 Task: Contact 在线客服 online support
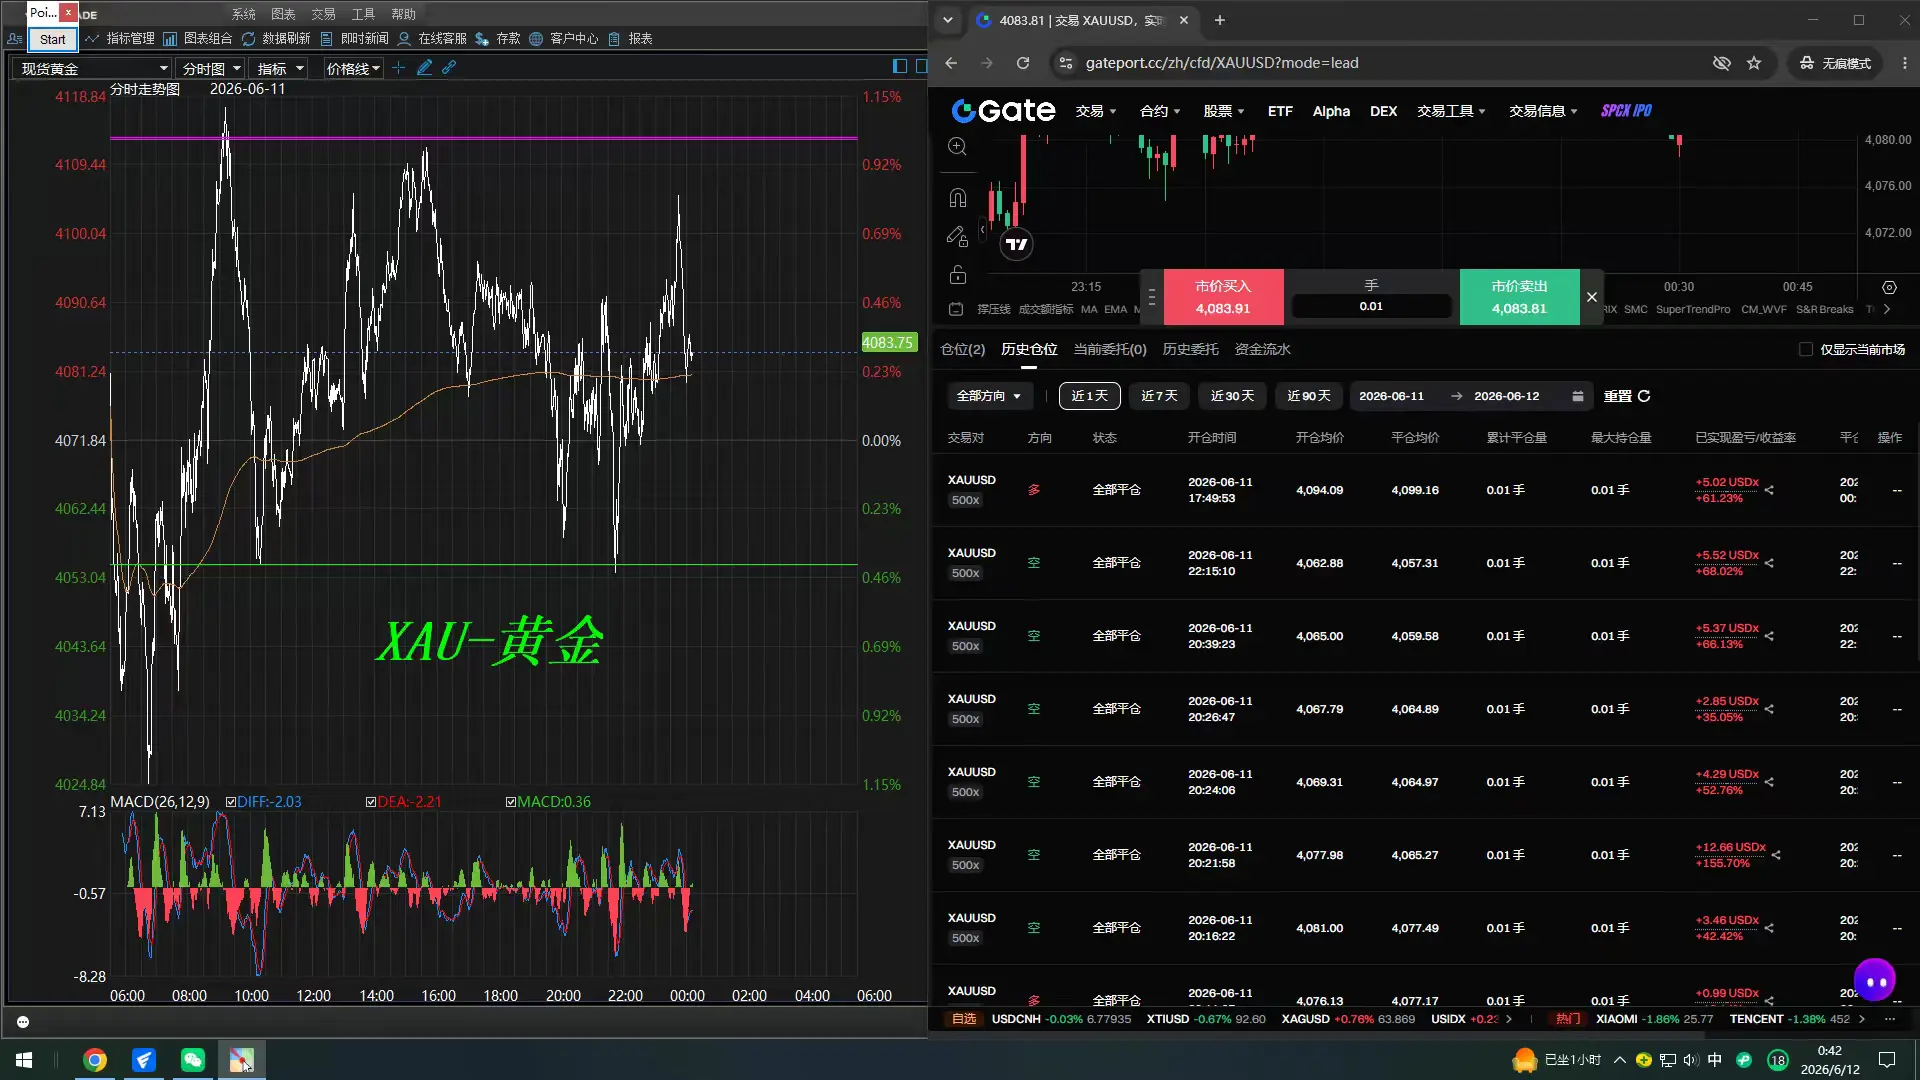[x=433, y=39]
